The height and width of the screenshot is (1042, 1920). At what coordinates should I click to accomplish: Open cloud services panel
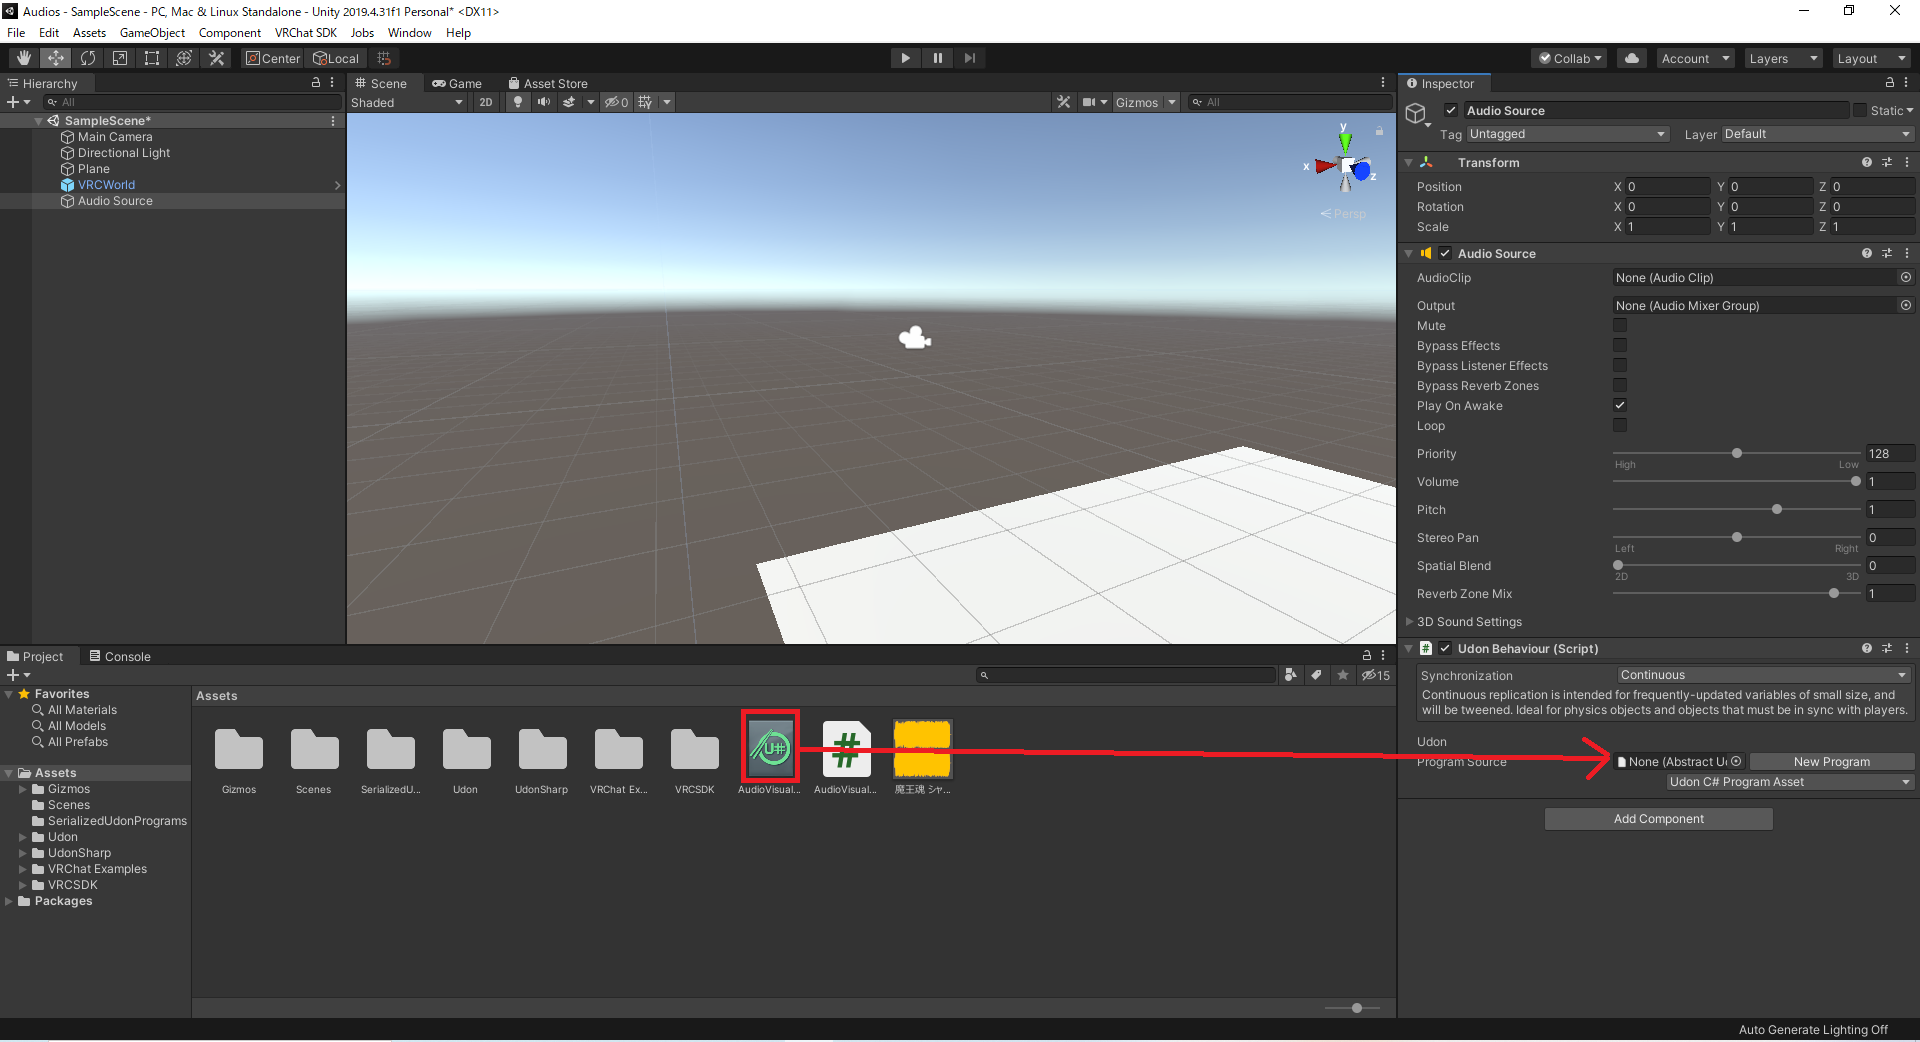[1632, 58]
